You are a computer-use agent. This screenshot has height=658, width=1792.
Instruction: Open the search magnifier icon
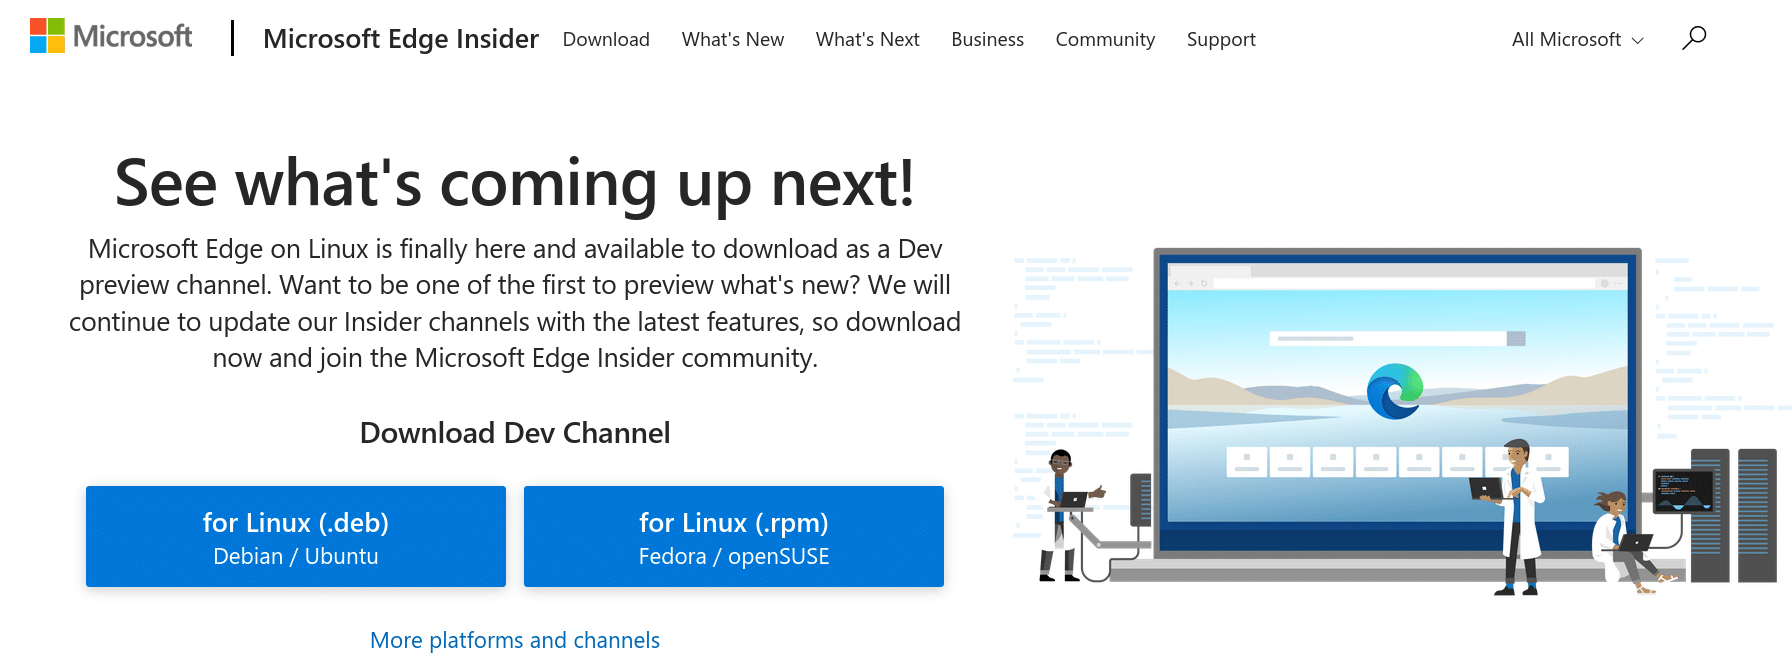[1694, 38]
